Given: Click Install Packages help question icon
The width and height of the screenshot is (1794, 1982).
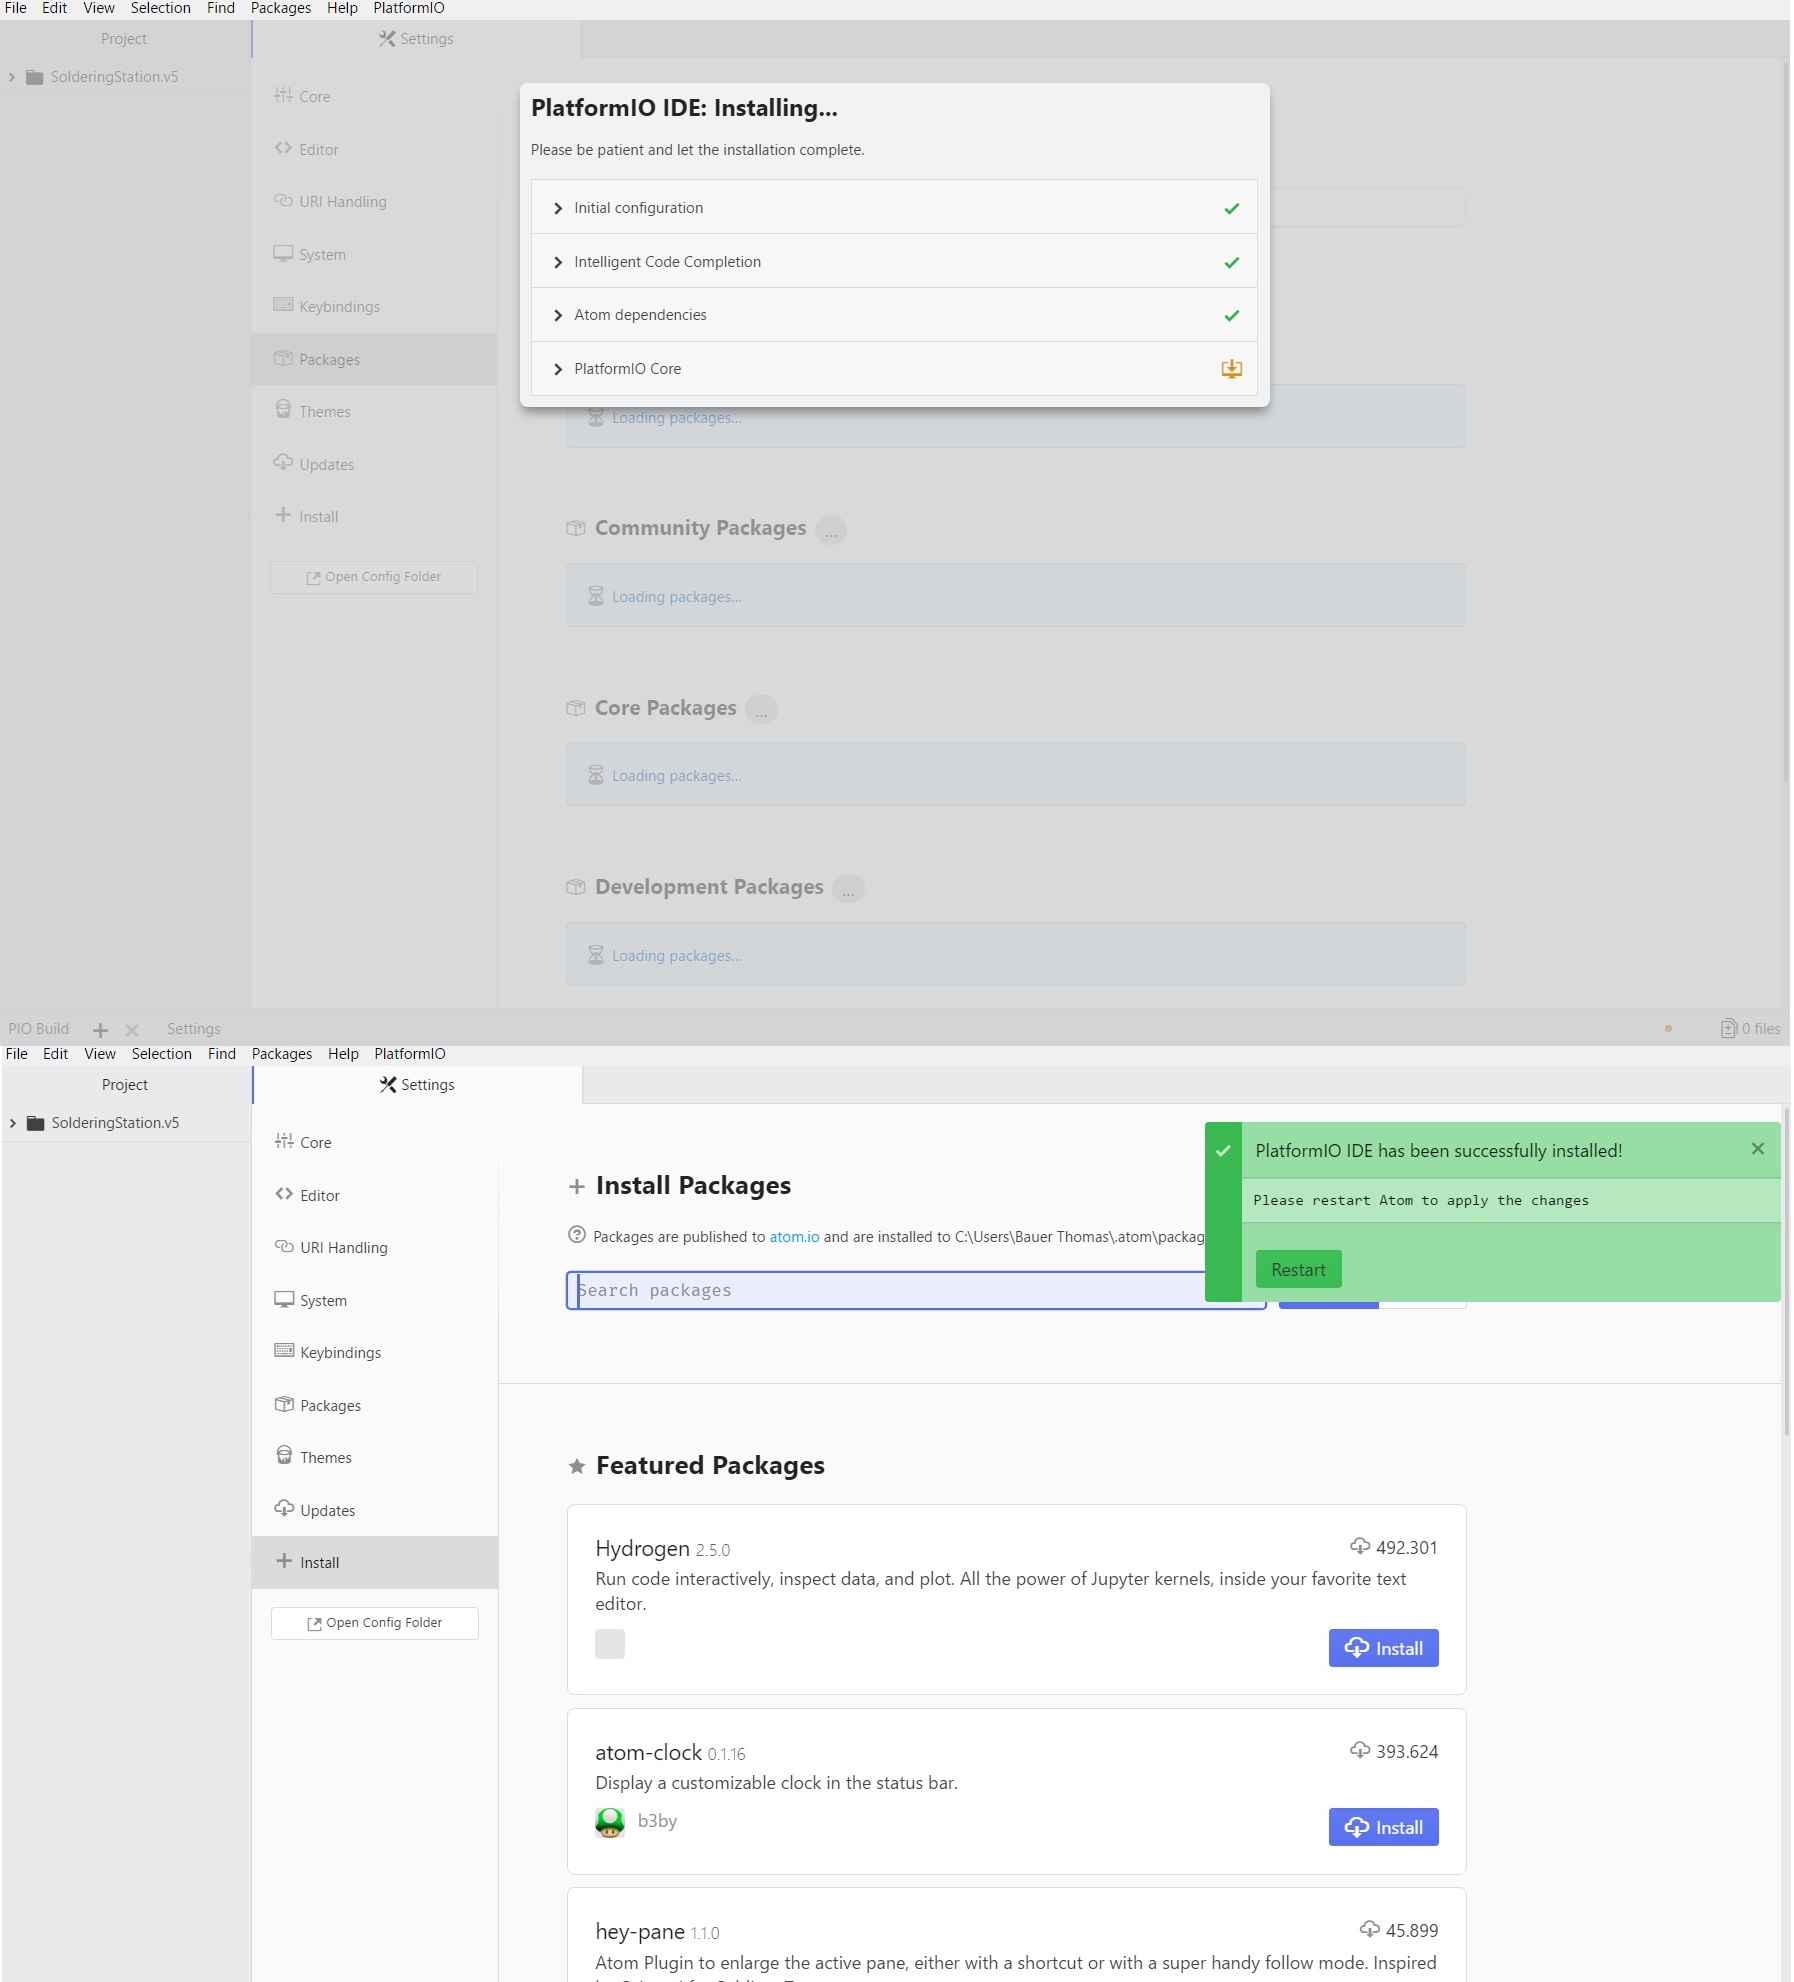Looking at the screenshot, I should tap(576, 1235).
